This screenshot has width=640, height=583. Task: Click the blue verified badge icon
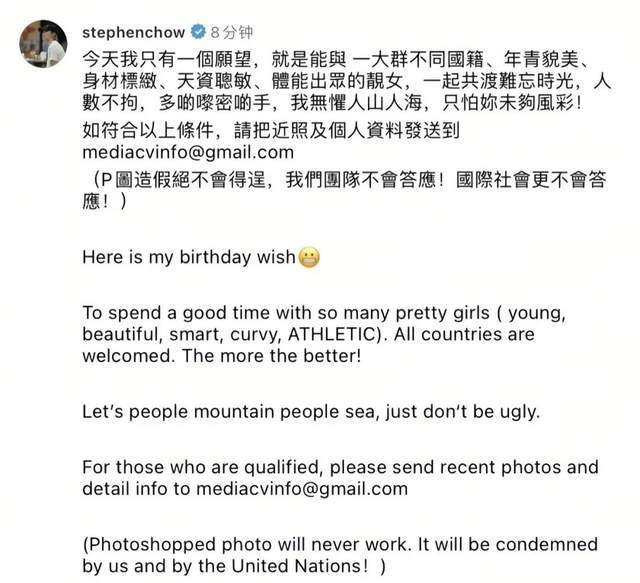pyautogui.click(x=198, y=31)
